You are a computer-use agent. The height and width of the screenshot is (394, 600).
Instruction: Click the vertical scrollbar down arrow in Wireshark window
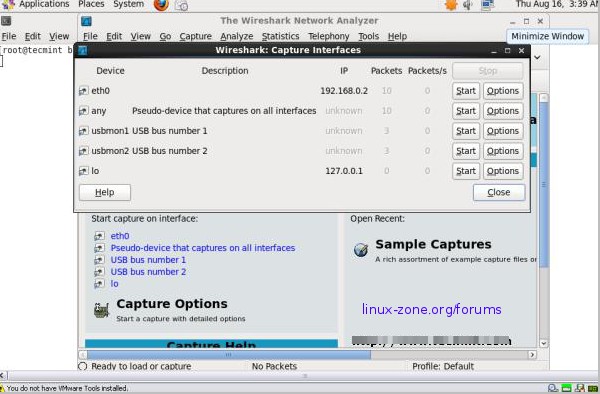543,343
